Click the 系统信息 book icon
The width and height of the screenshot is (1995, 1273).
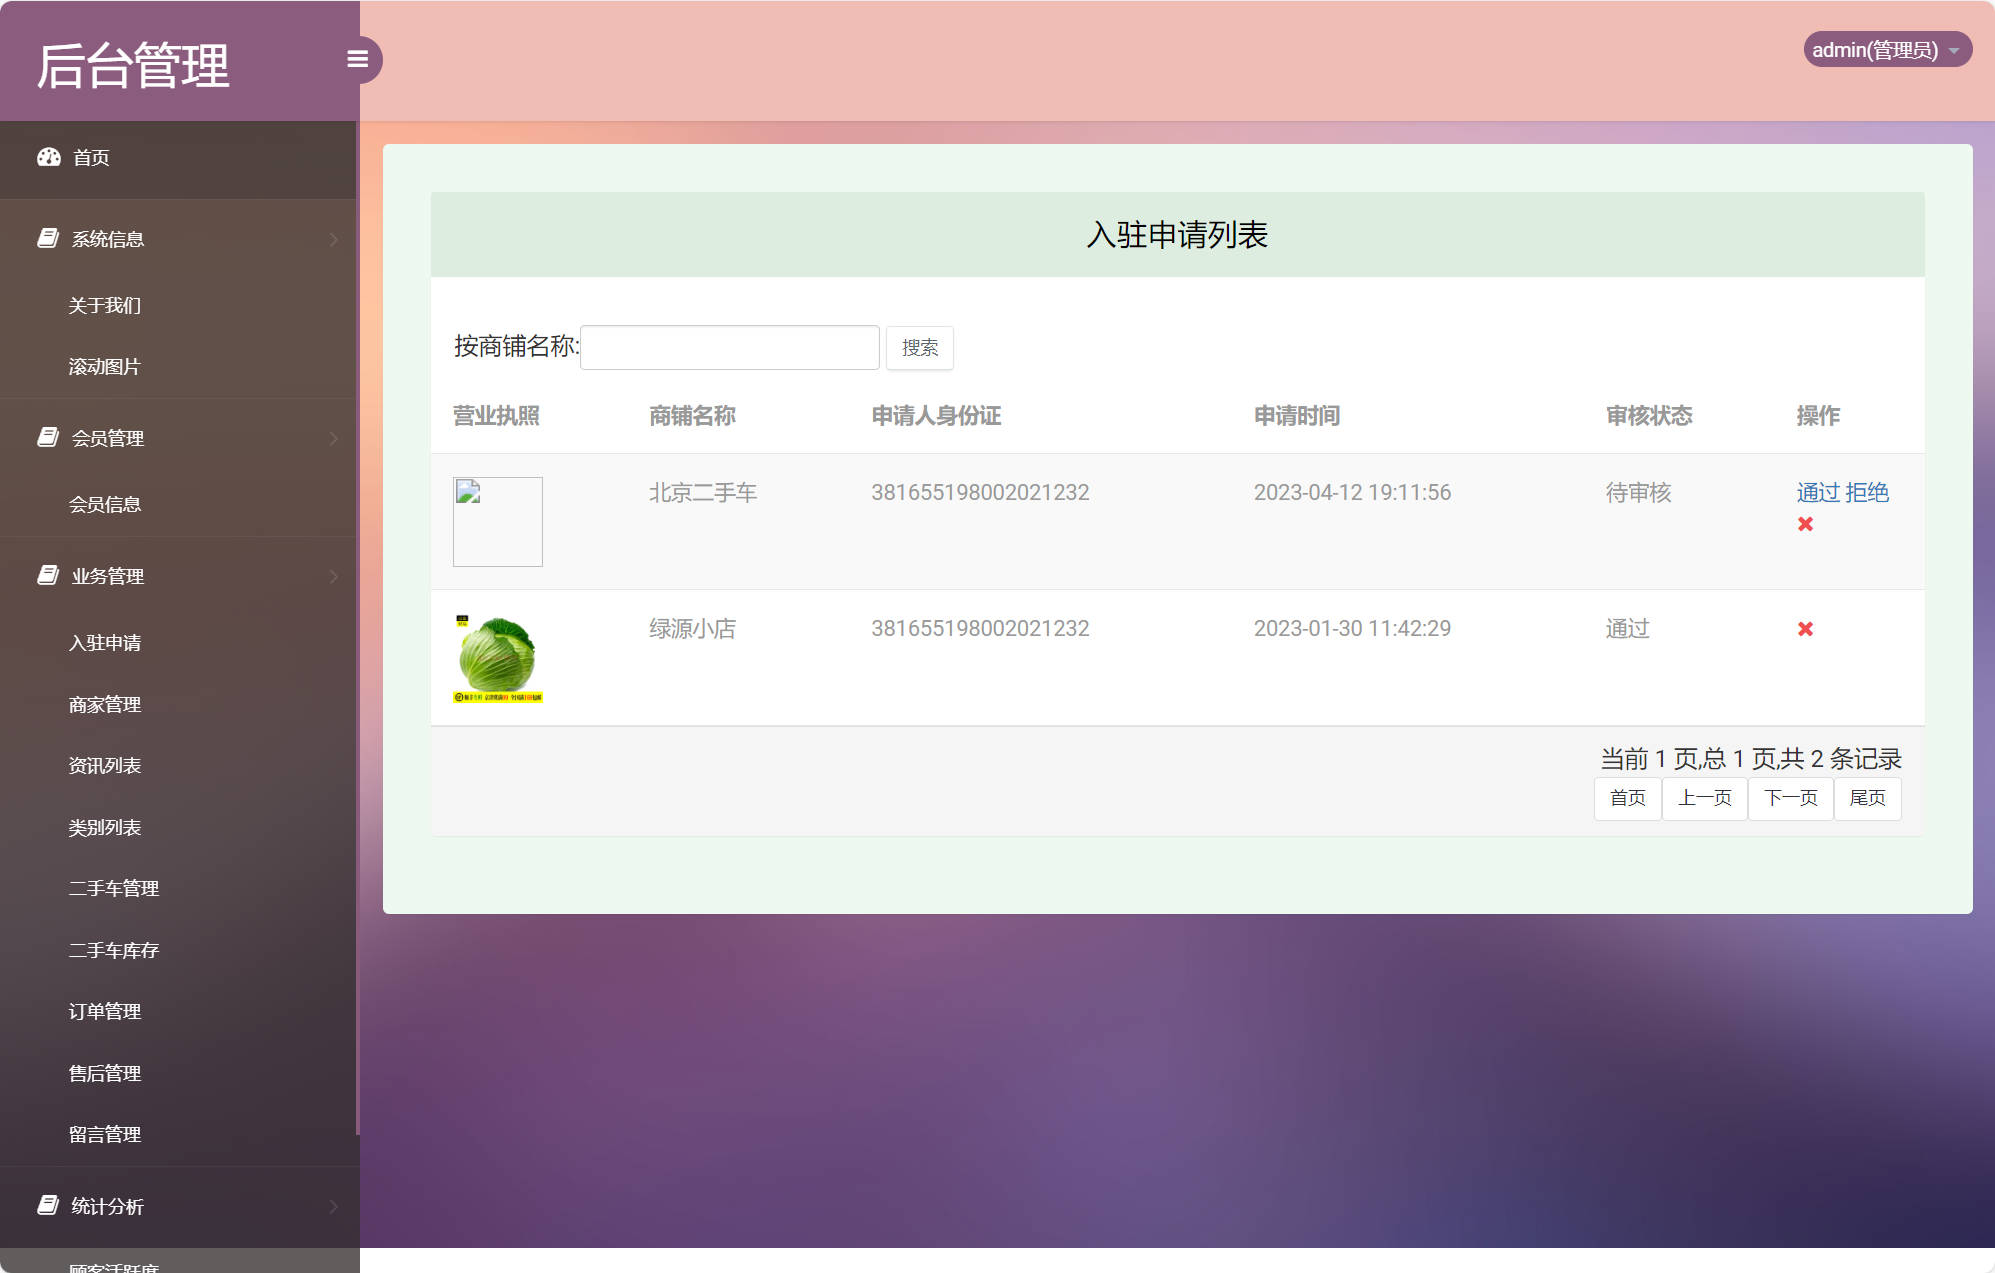point(47,238)
